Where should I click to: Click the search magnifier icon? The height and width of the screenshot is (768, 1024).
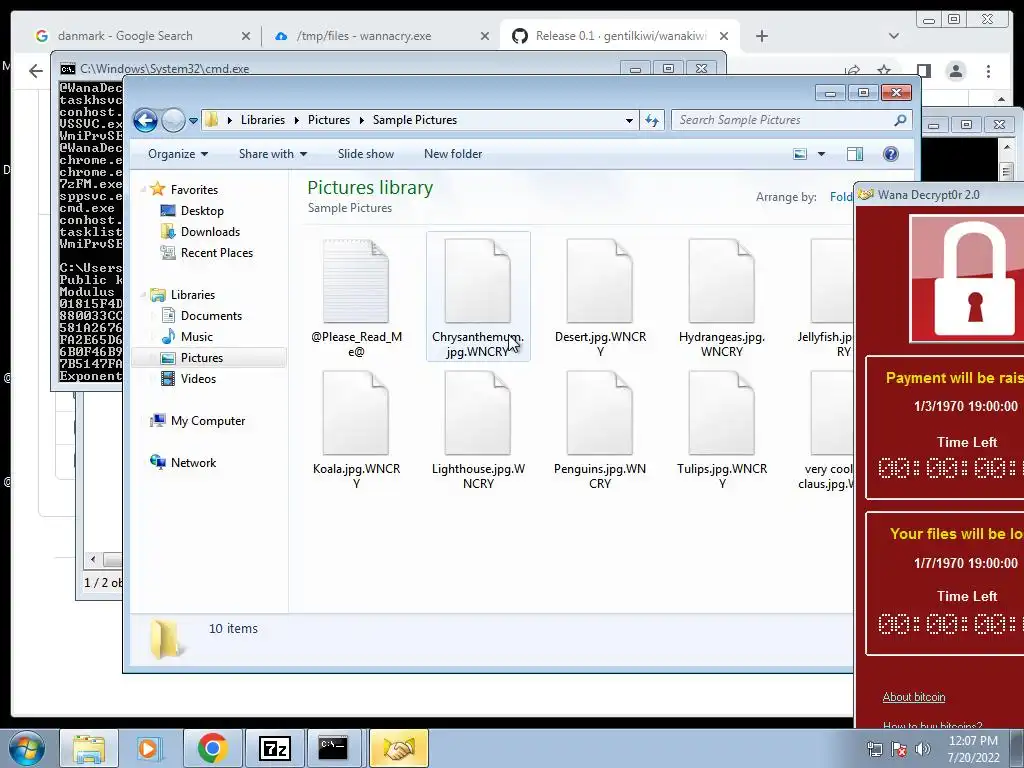point(900,120)
